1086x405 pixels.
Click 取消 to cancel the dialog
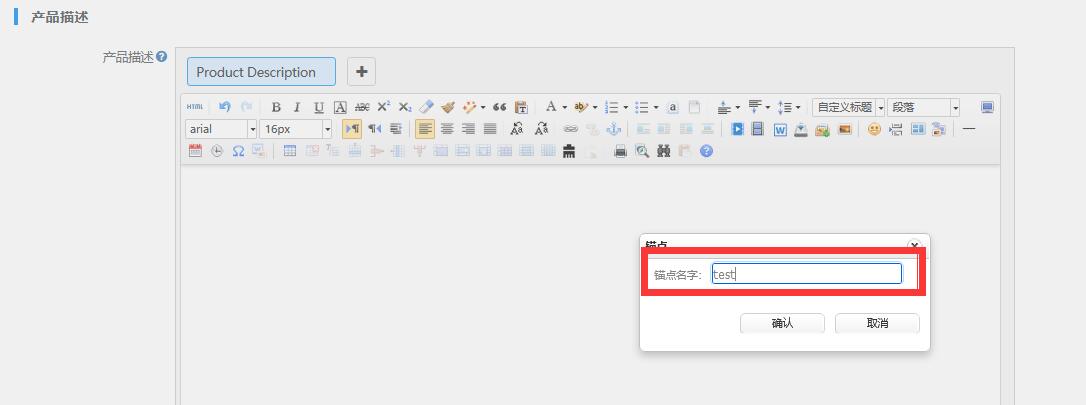pyautogui.click(x=877, y=323)
